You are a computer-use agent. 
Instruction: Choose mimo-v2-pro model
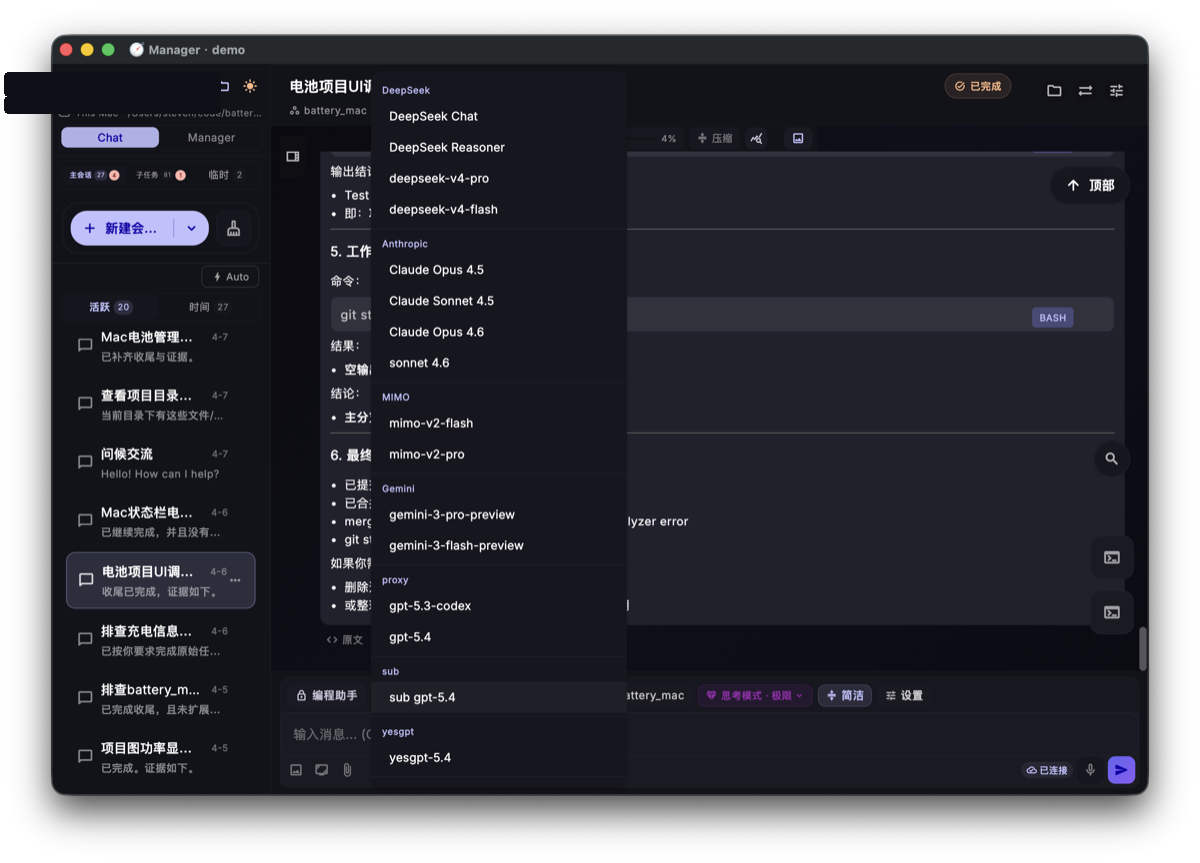pyautogui.click(x=499, y=454)
